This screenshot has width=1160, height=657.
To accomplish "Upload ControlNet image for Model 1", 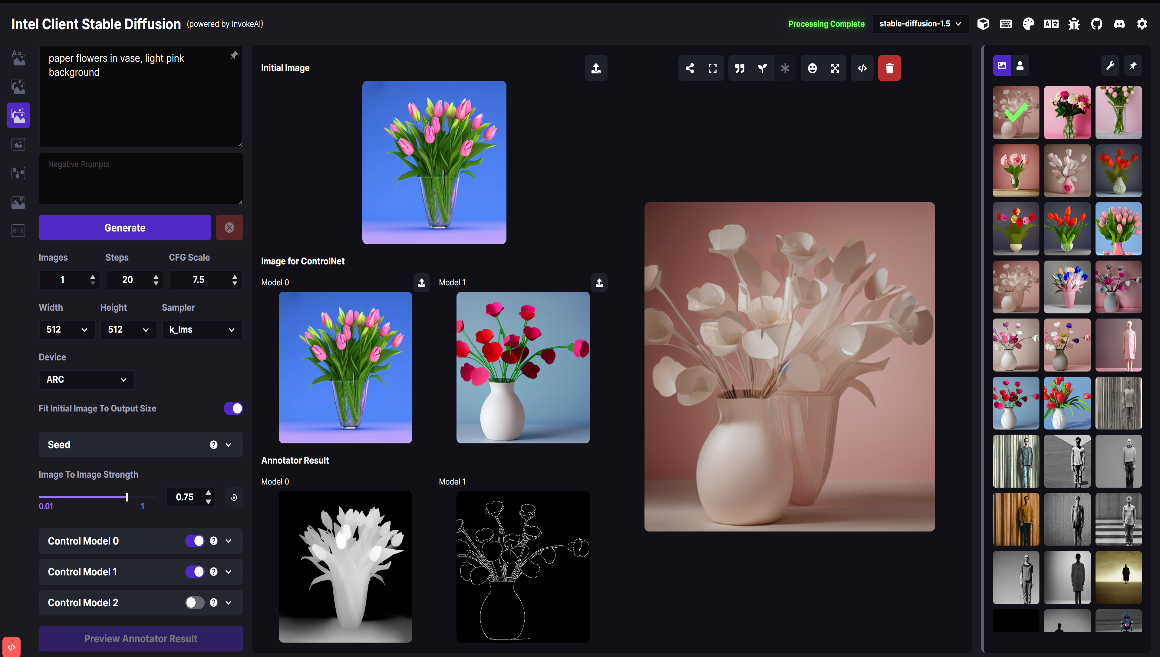I will [x=599, y=283].
